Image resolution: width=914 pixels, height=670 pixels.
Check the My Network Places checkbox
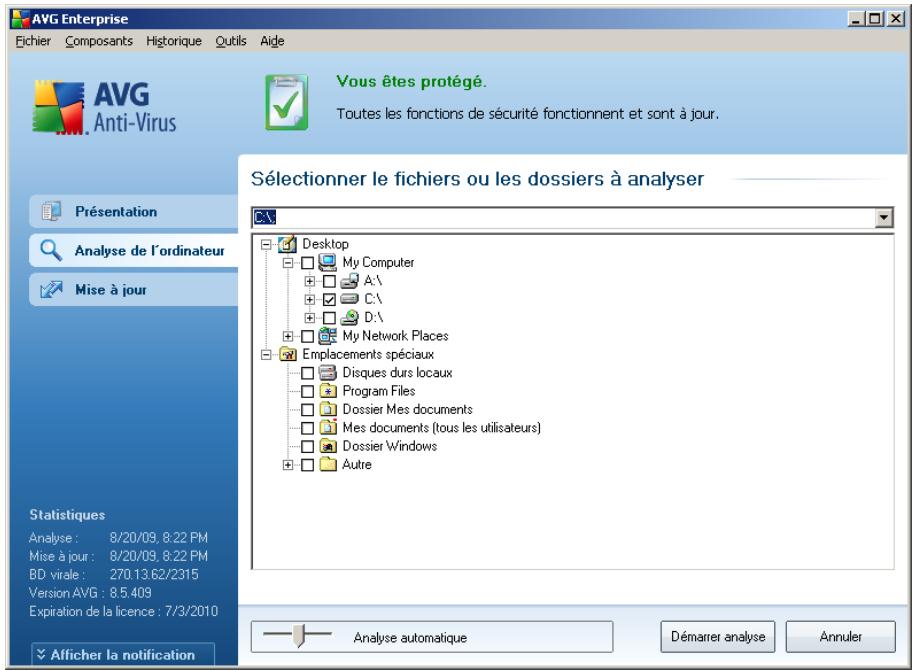307,336
